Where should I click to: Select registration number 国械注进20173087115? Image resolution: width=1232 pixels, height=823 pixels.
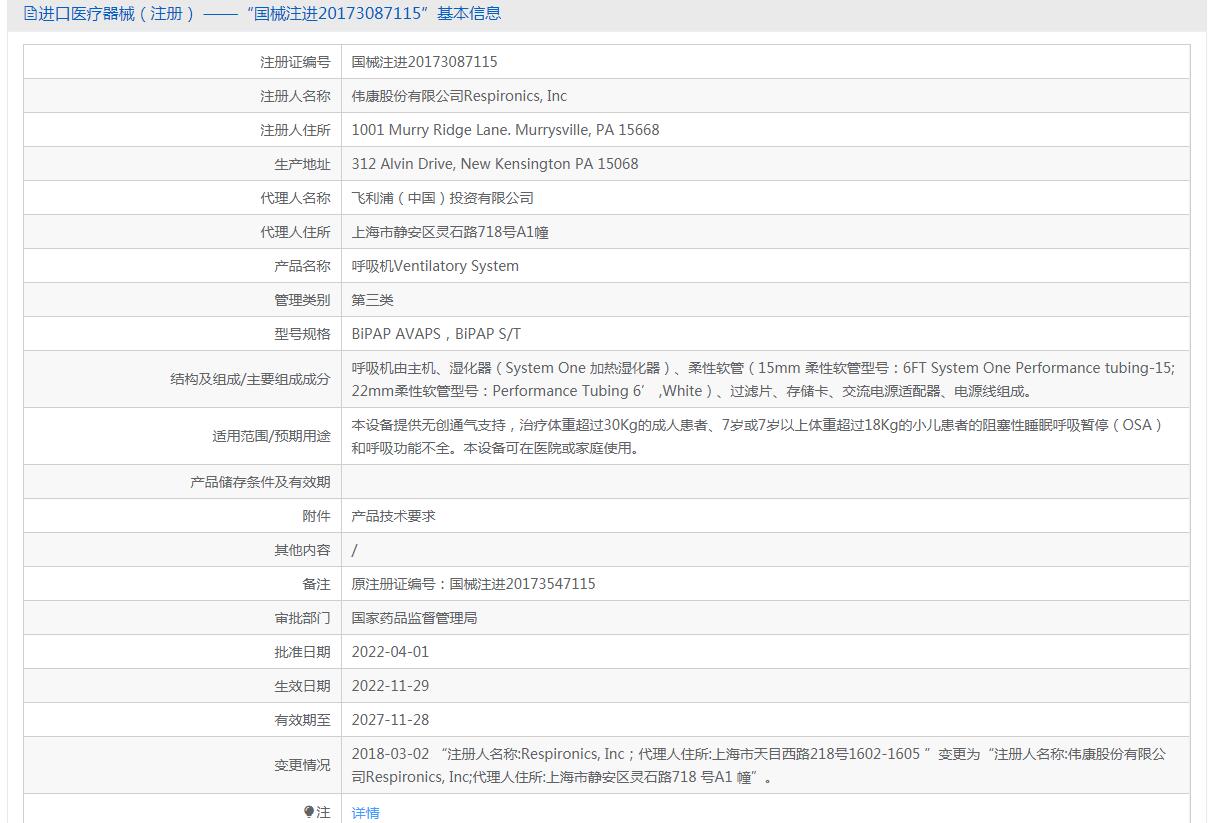pos(425,62)
